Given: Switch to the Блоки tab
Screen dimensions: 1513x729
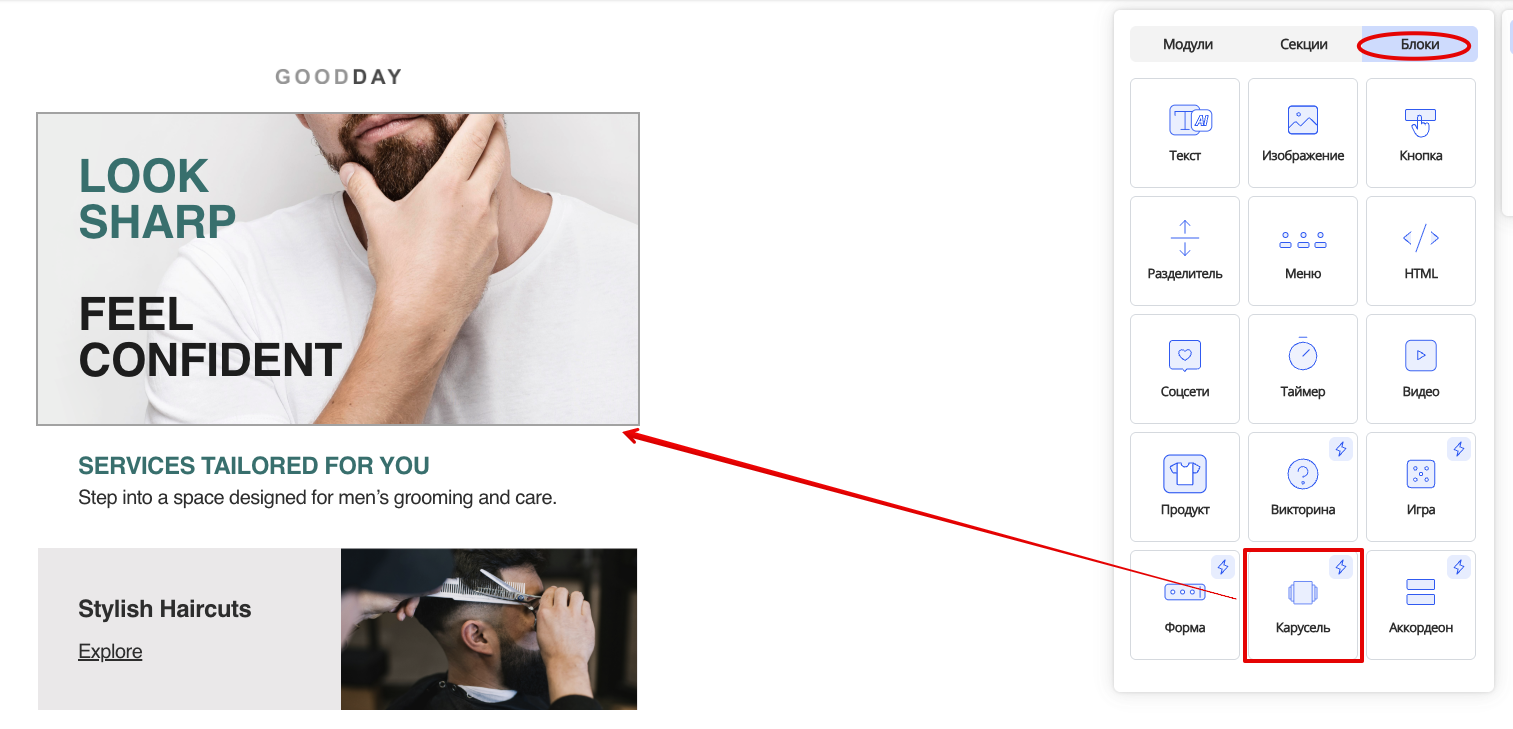Looking at the screenshot, I should [x=1420, y=44].
